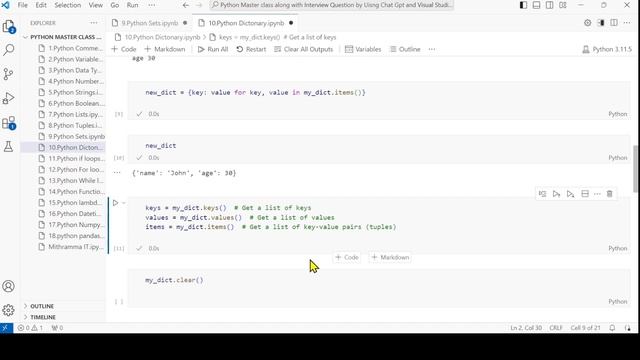Open the Go menu
This screenshot has height=360, width=640.
[x=115, y=5]
